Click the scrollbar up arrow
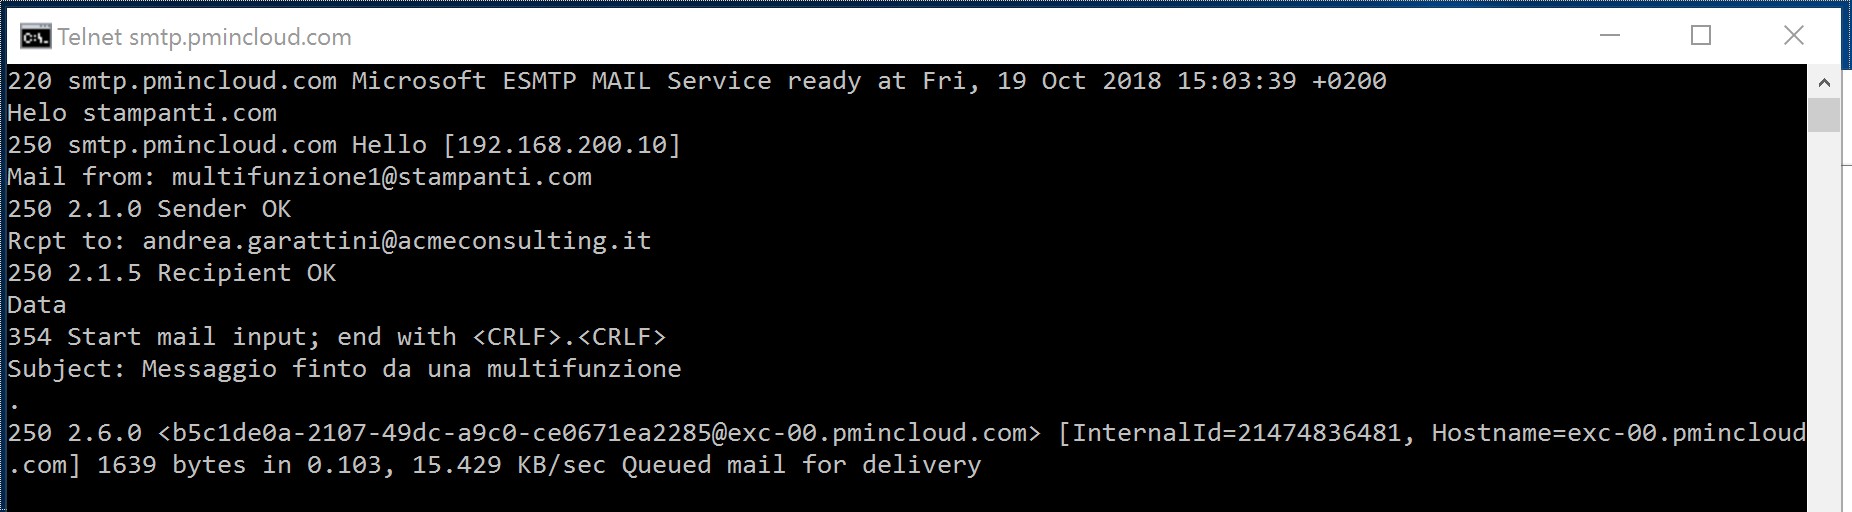This screenshot has height=512, width=1852. 1824,82
